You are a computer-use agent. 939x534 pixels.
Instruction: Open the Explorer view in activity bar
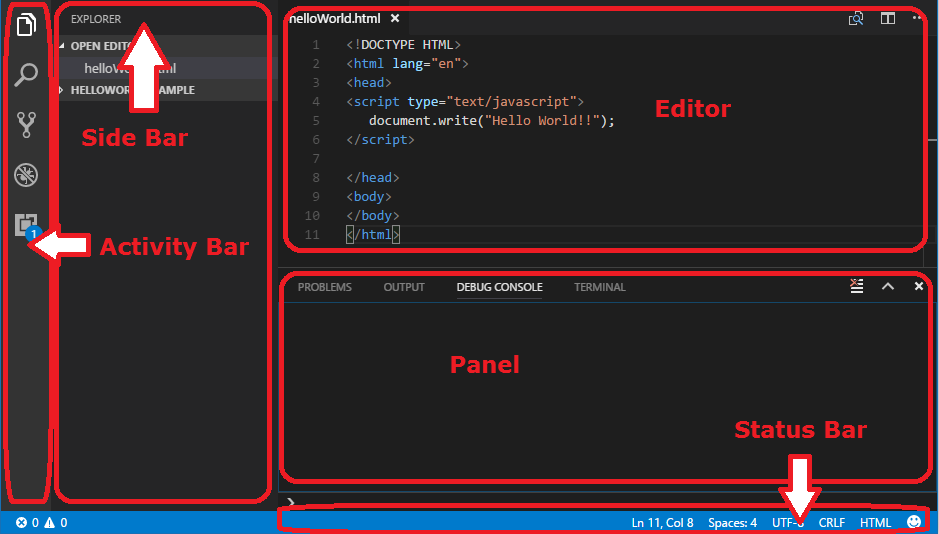point(26,25)
